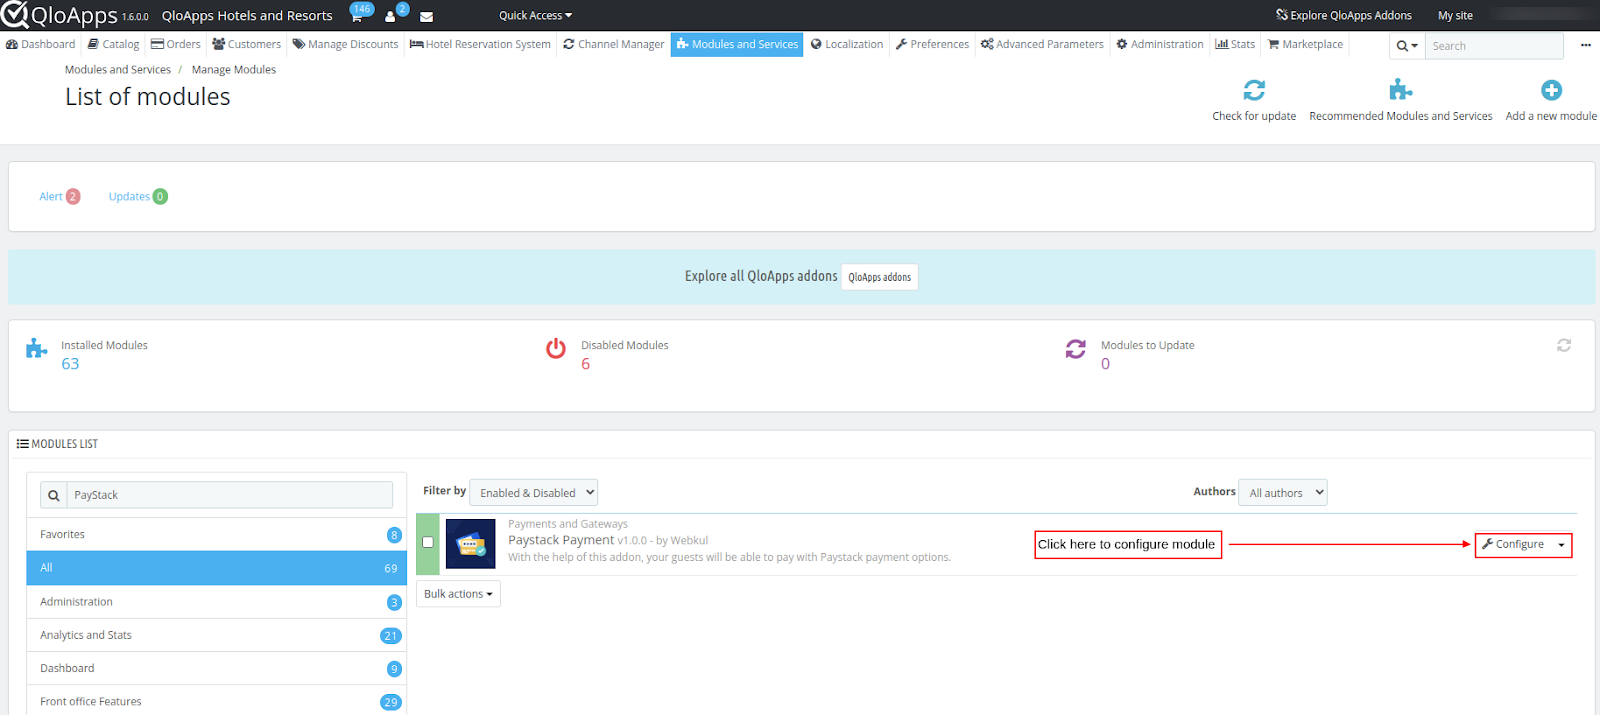Open Explore QloApps Addons link

(x=1344, y=15)
